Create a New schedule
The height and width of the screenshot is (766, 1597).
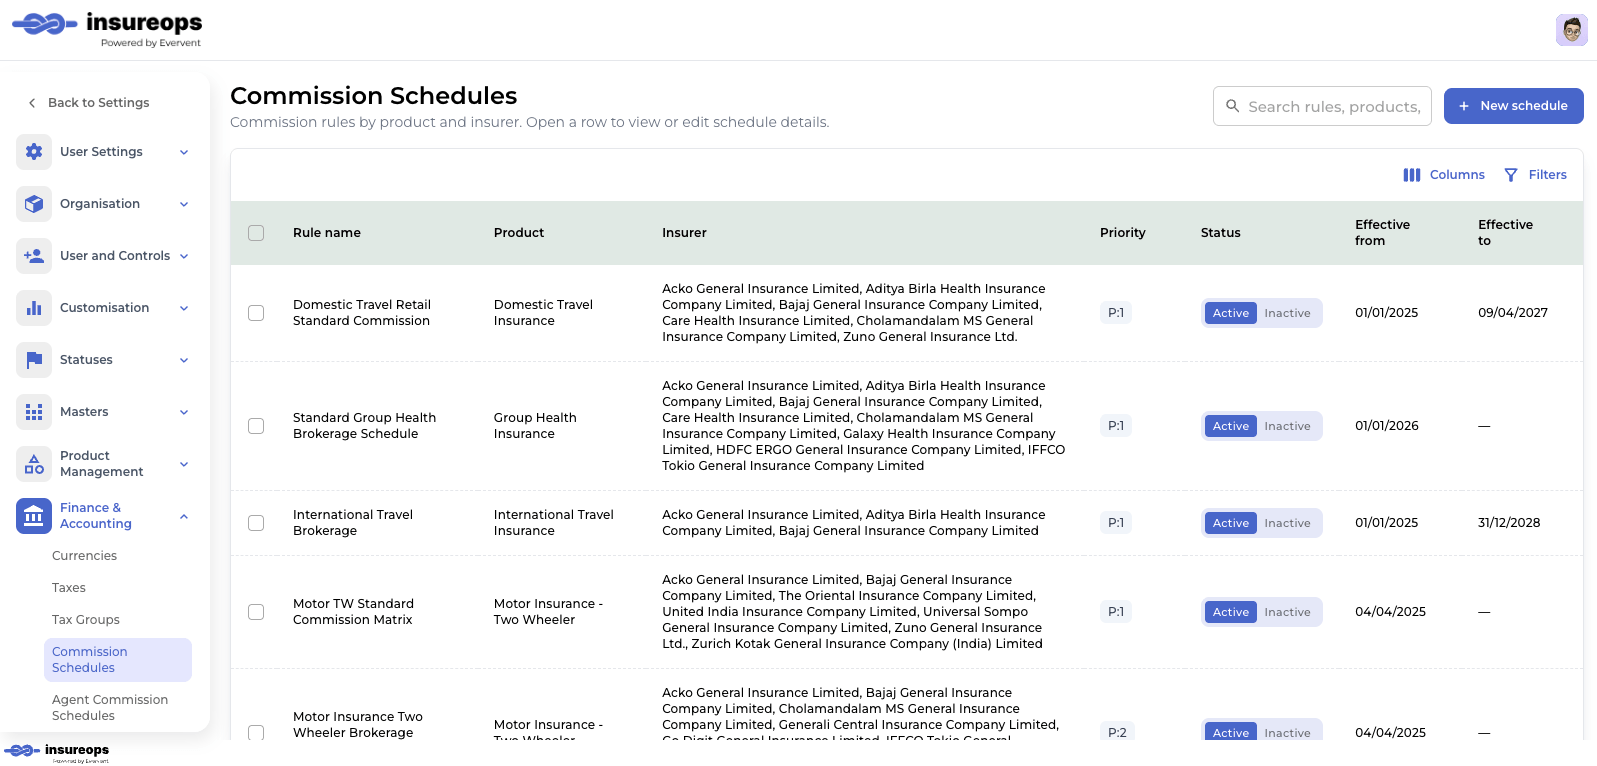point(1513,106)
